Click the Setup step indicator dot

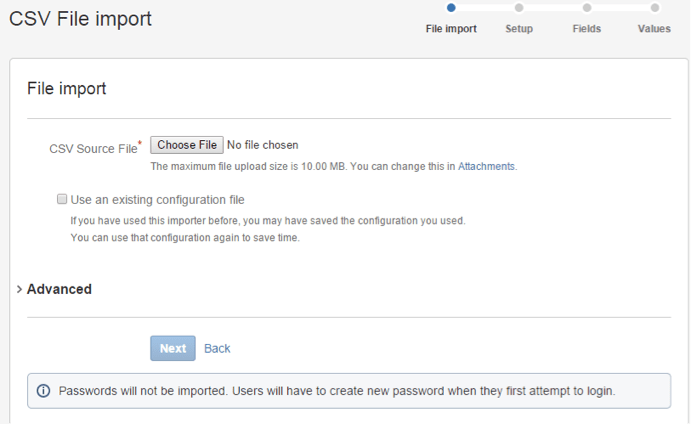click(519, 7)
